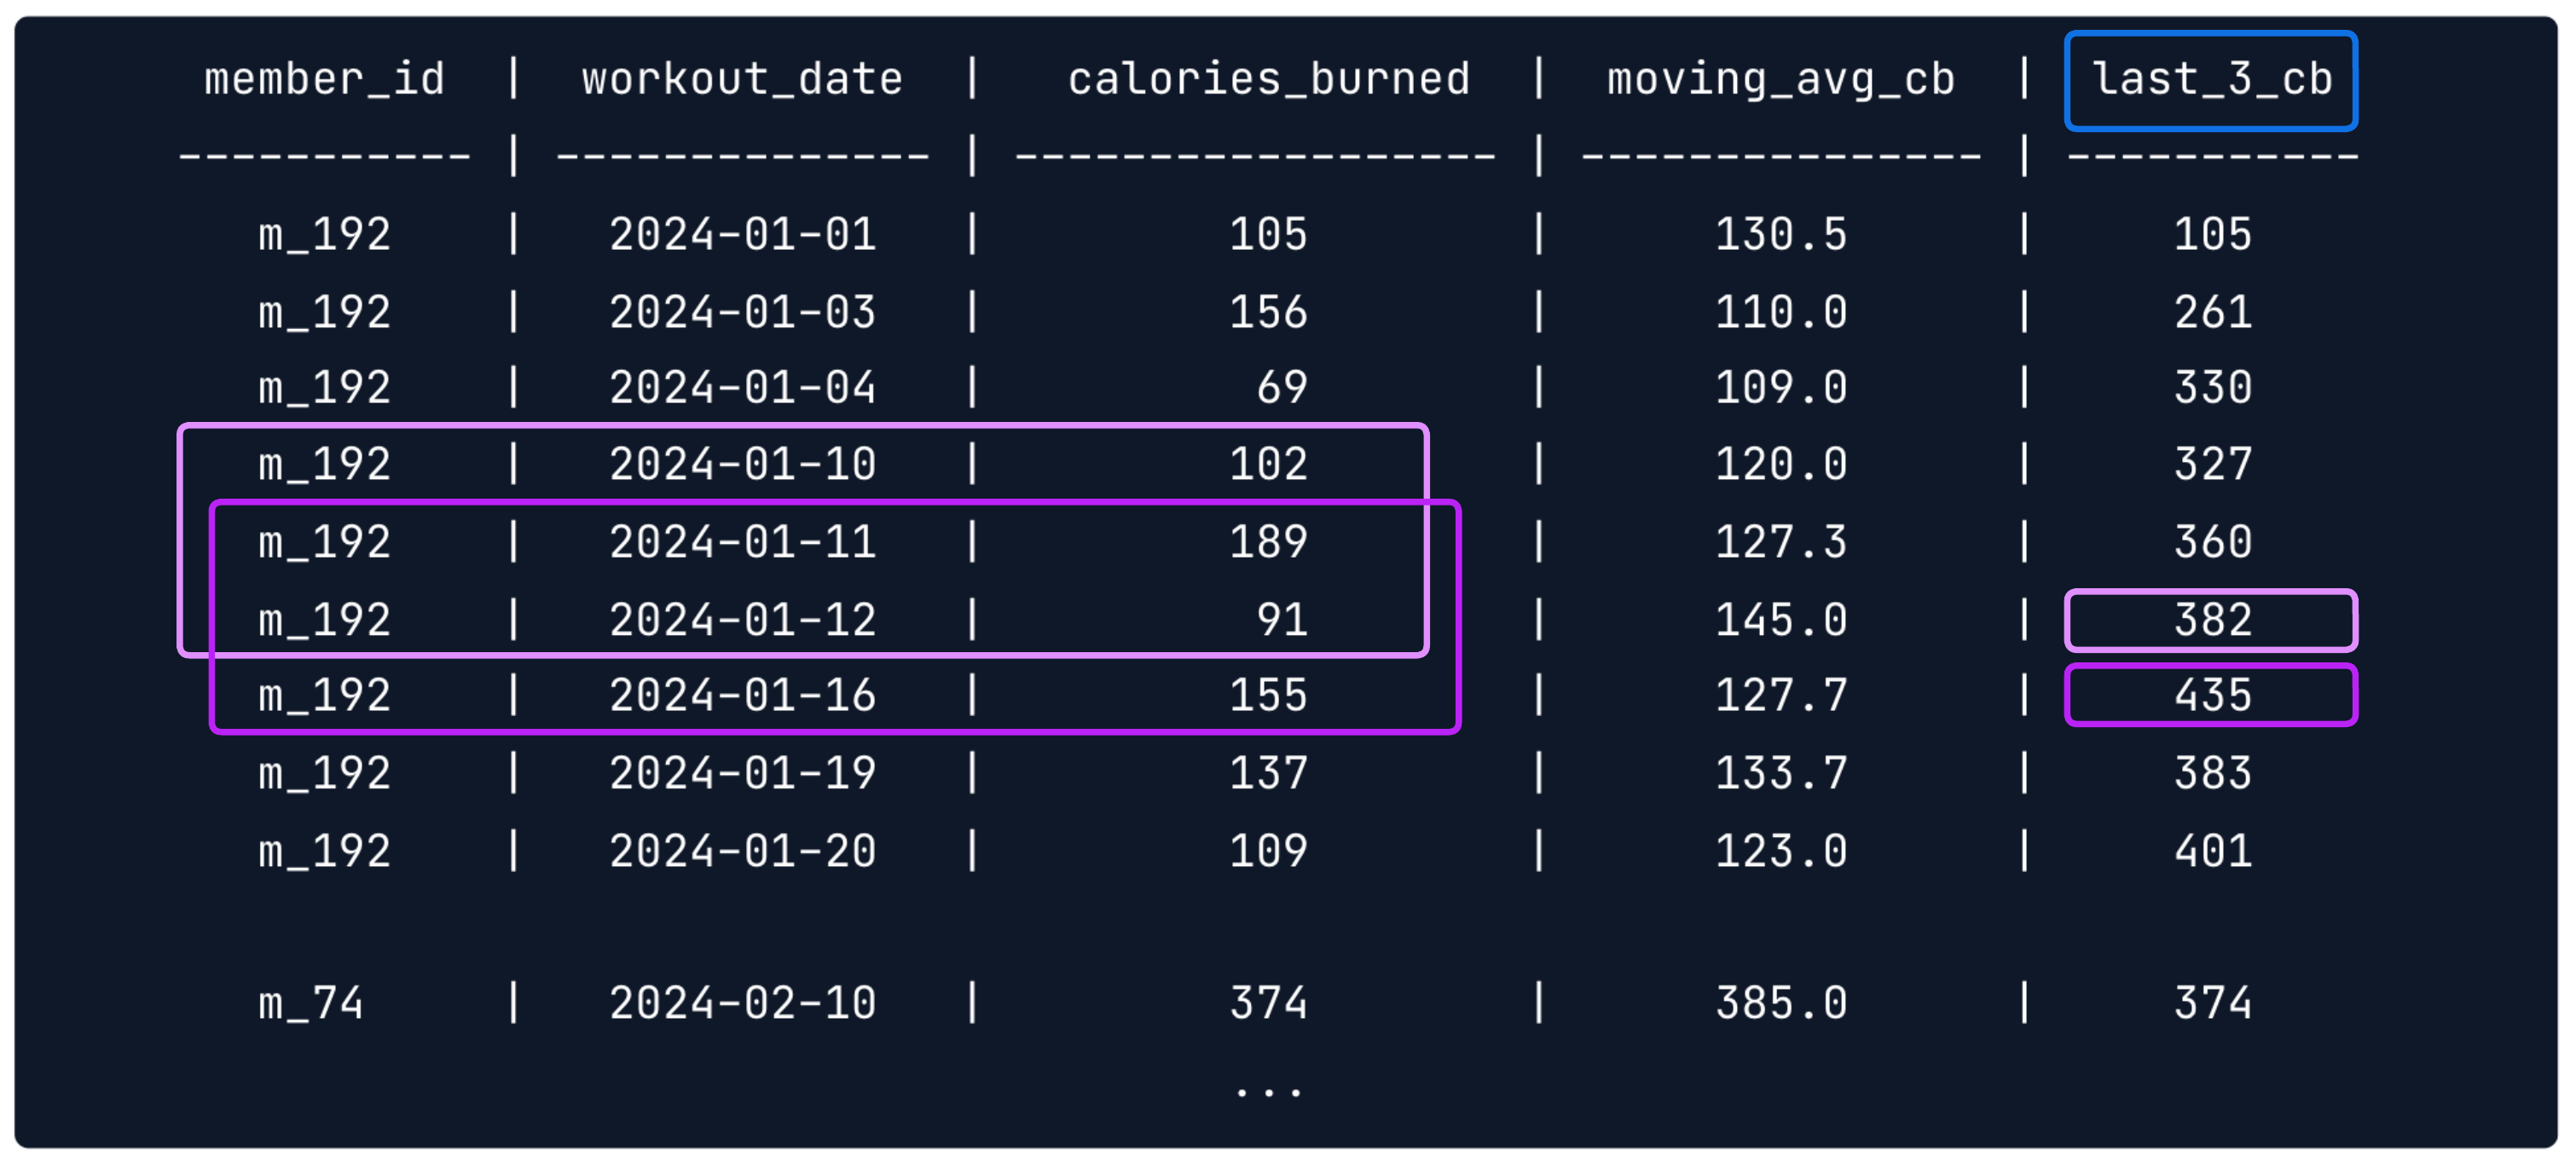Select calories value 69
Viewport: 2576px width, 1167px height.
click(1282, 388)
